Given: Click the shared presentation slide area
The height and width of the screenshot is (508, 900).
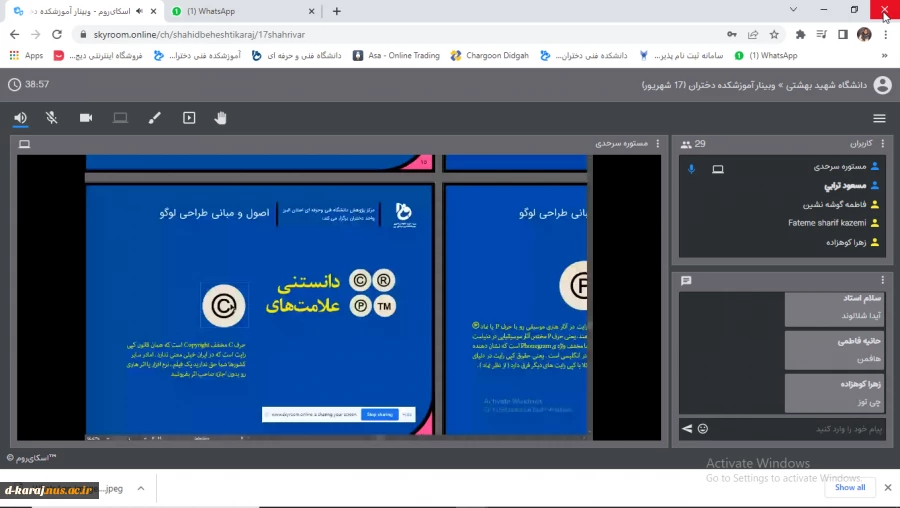Looking at the screenshot, I should pos(339,297).
